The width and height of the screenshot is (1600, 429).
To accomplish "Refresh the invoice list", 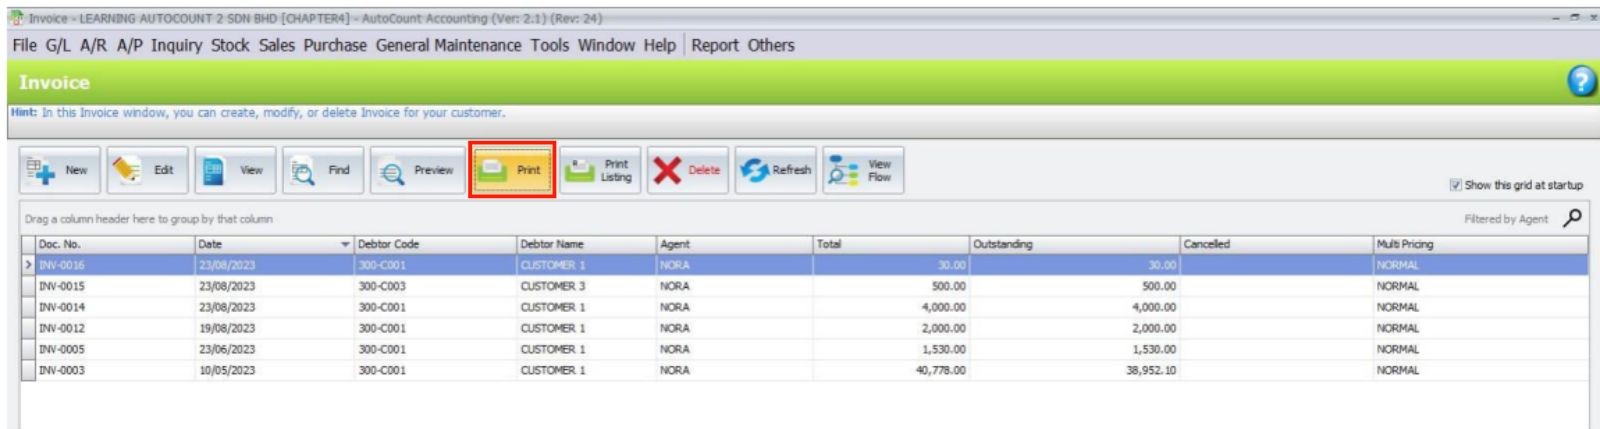I will coord(776,171).
